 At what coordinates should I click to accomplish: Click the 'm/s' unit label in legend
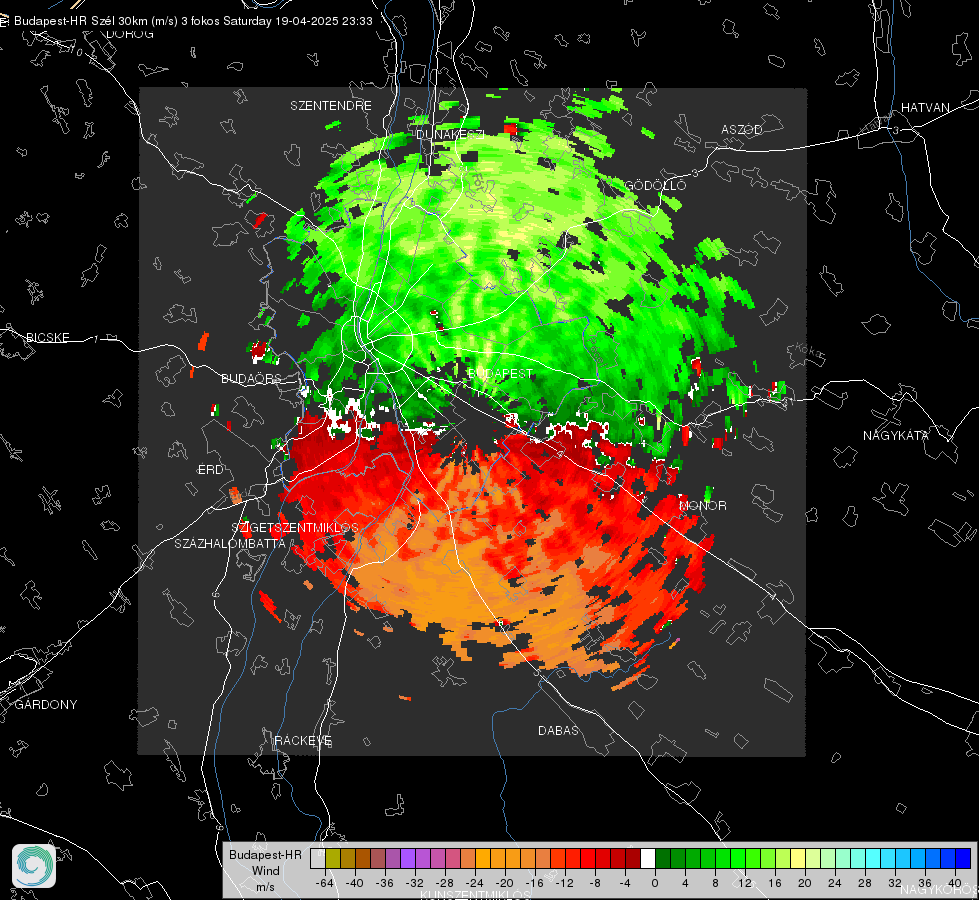click(x=265, y=886)
